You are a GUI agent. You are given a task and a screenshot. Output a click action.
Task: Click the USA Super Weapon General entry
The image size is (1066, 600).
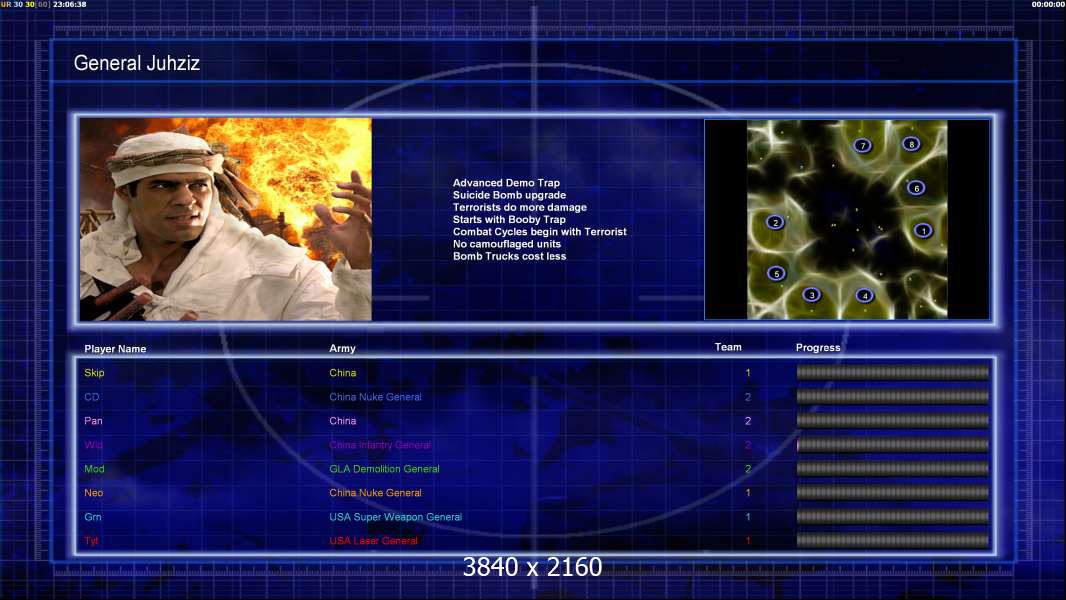396,517
